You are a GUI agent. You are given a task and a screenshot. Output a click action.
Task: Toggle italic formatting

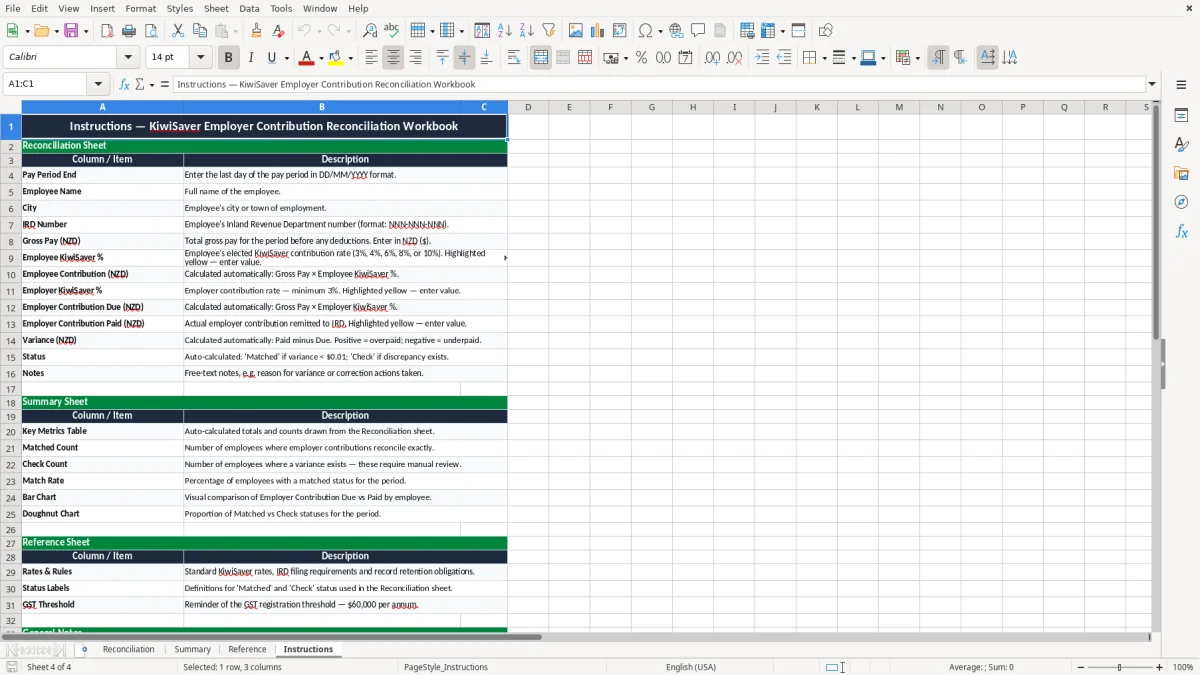(251, 58)
